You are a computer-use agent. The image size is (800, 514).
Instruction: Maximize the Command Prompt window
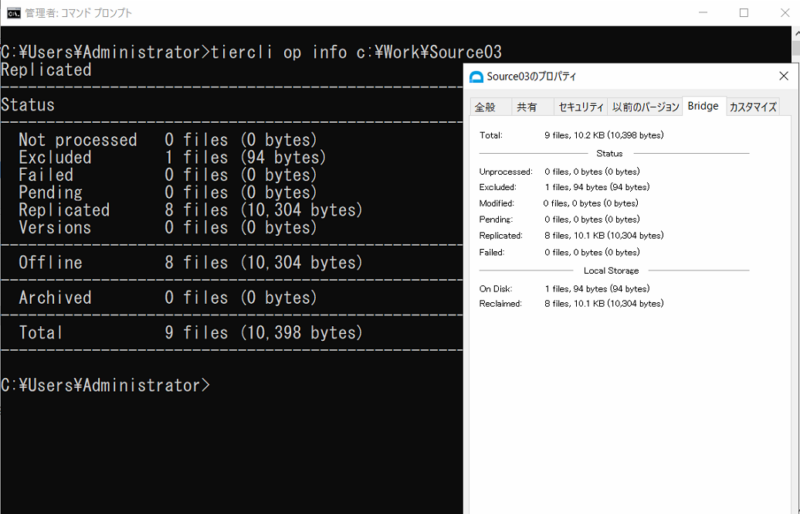pyautogui.click(x=743, y=13)
